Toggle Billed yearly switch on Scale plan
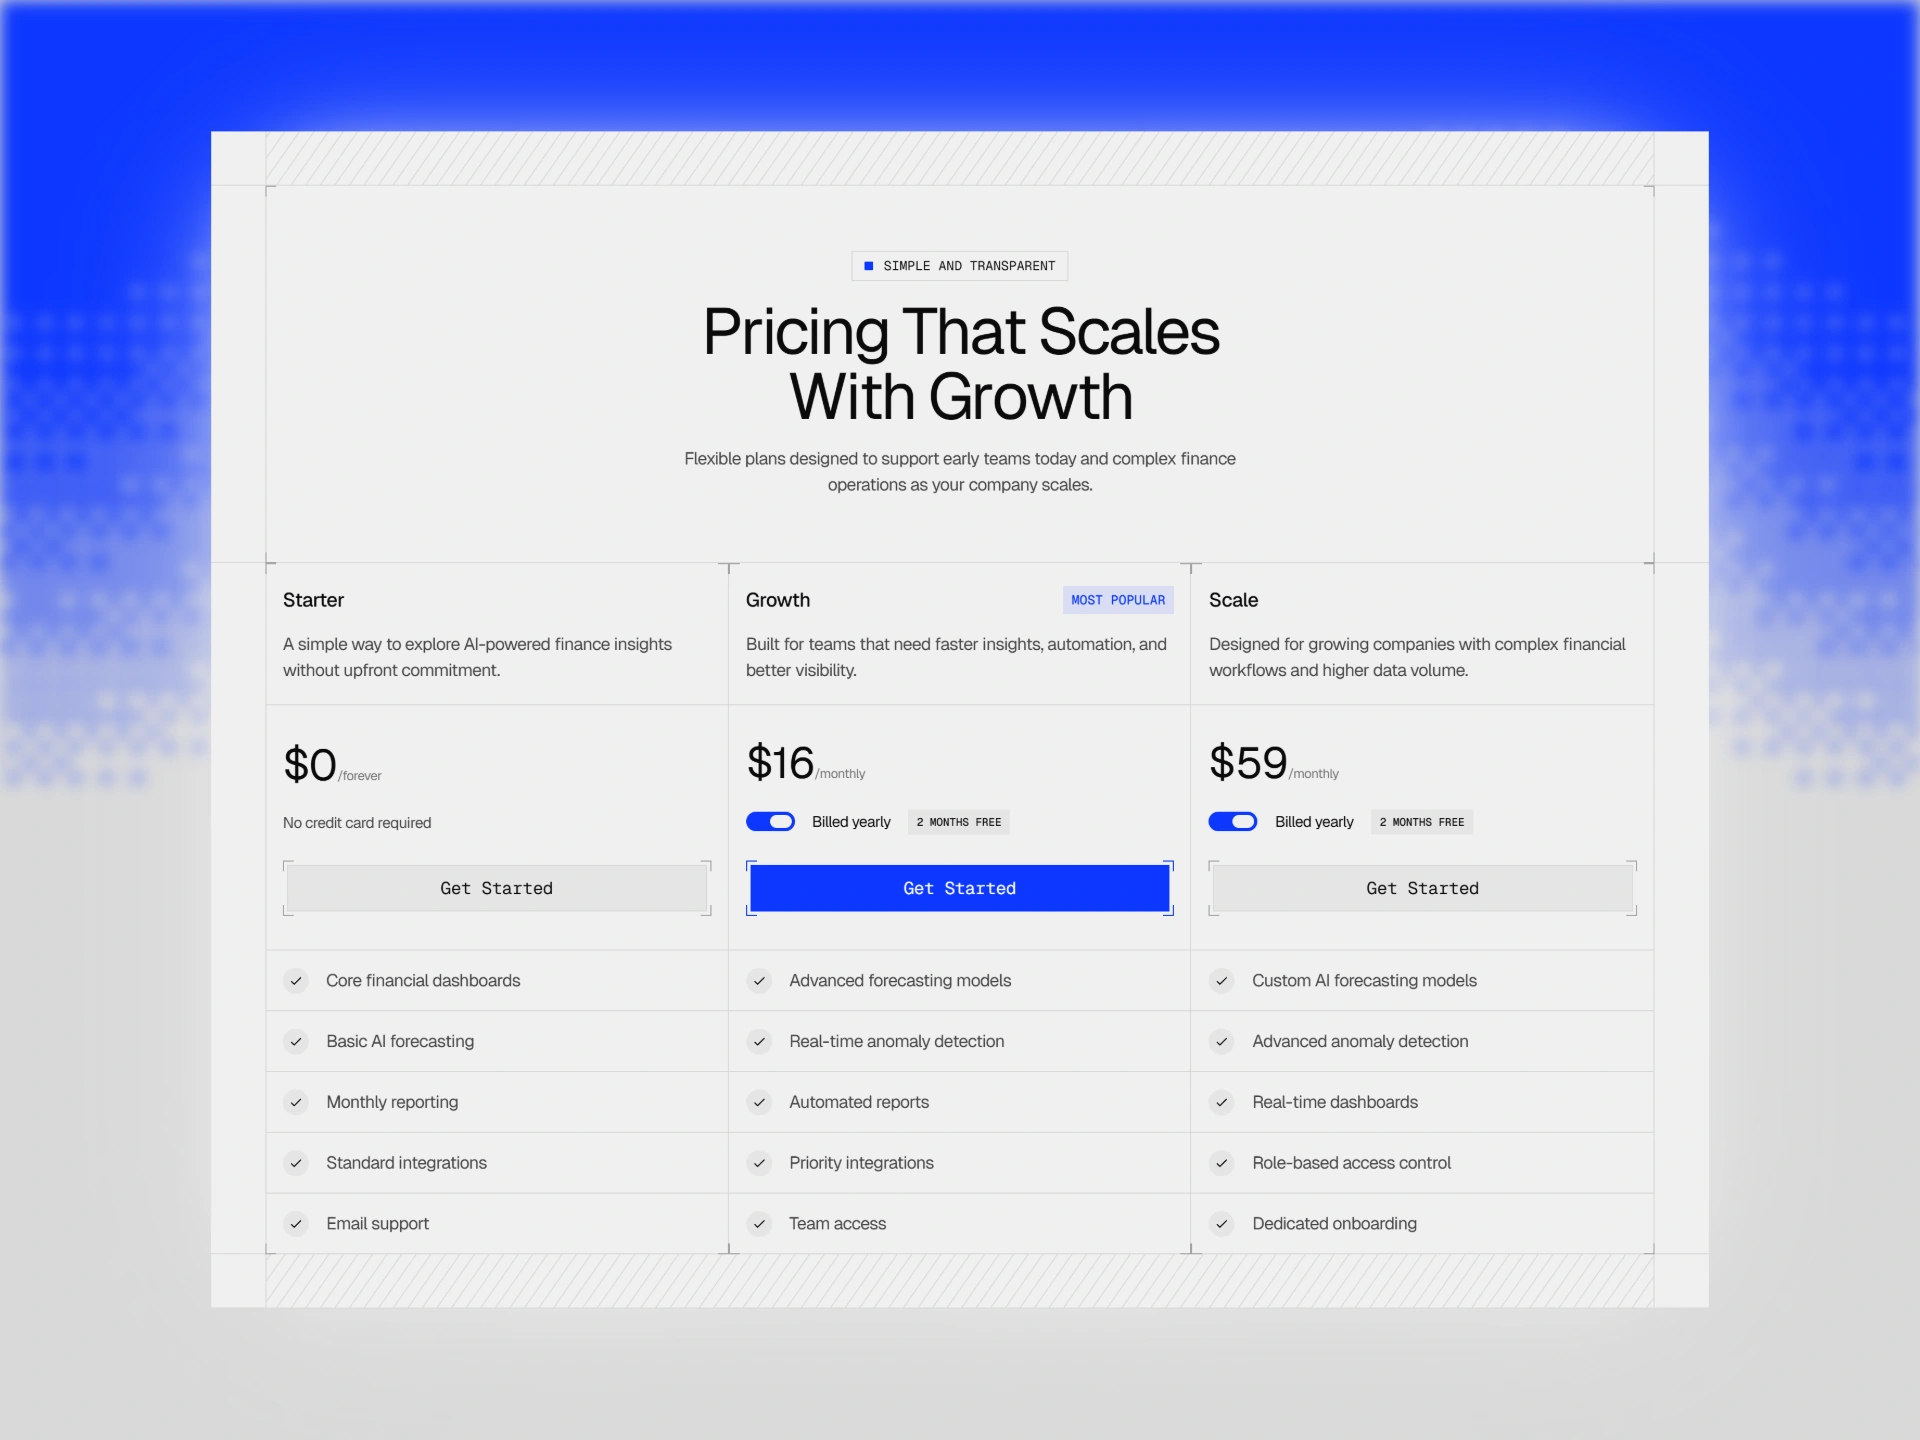Screen dimensions: 1920x1440 pyautogui.click(x=1233, y=822)
